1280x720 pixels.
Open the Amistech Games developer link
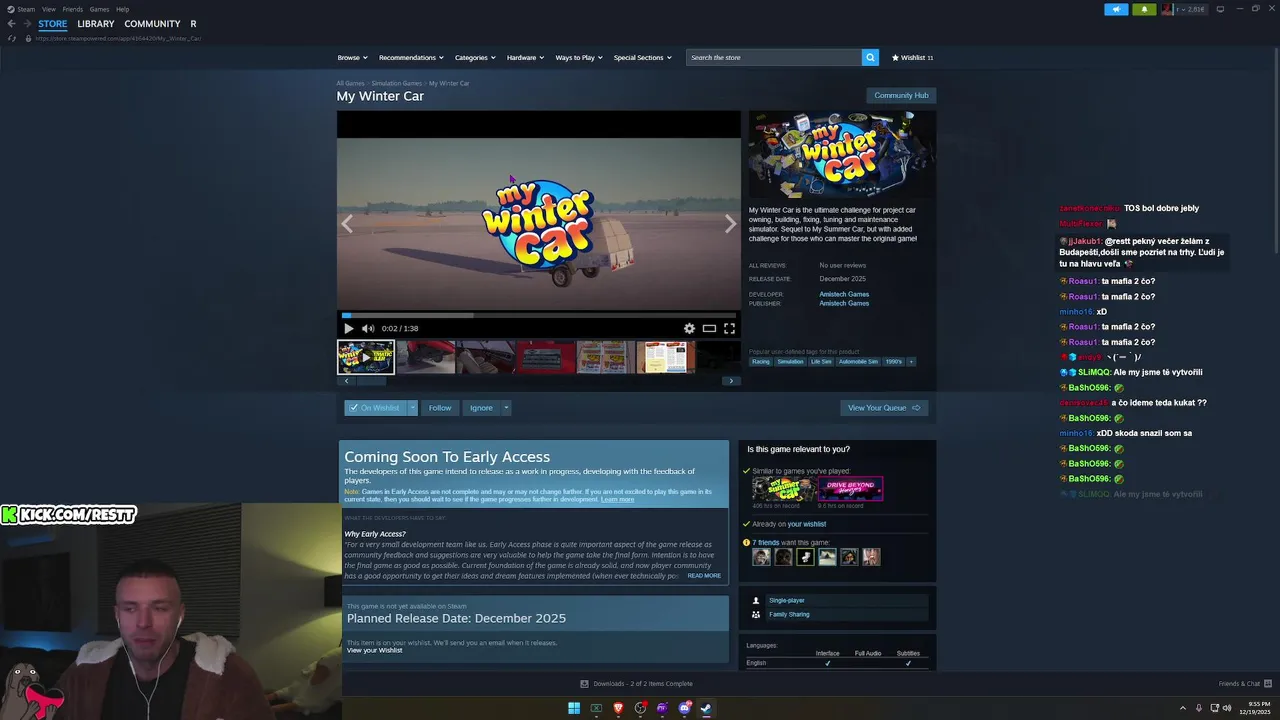844,294
